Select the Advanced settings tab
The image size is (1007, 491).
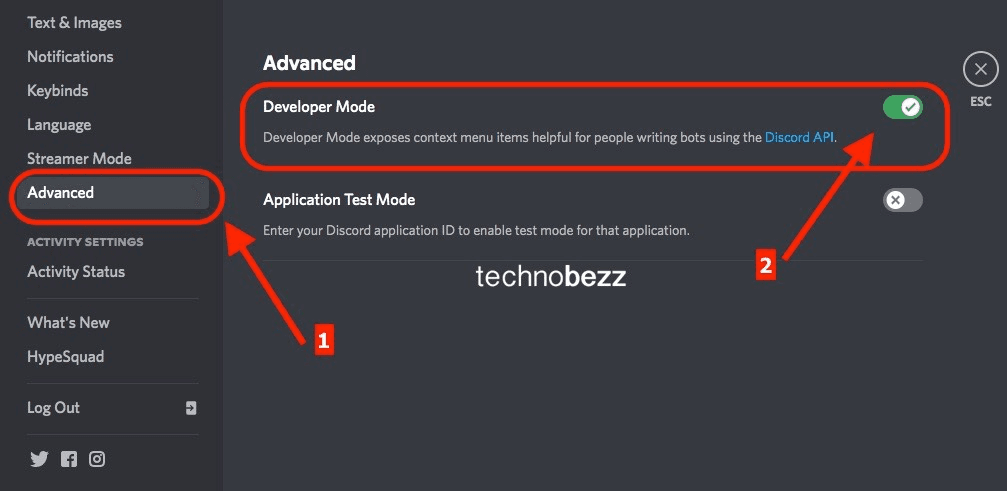coord(61,192)
